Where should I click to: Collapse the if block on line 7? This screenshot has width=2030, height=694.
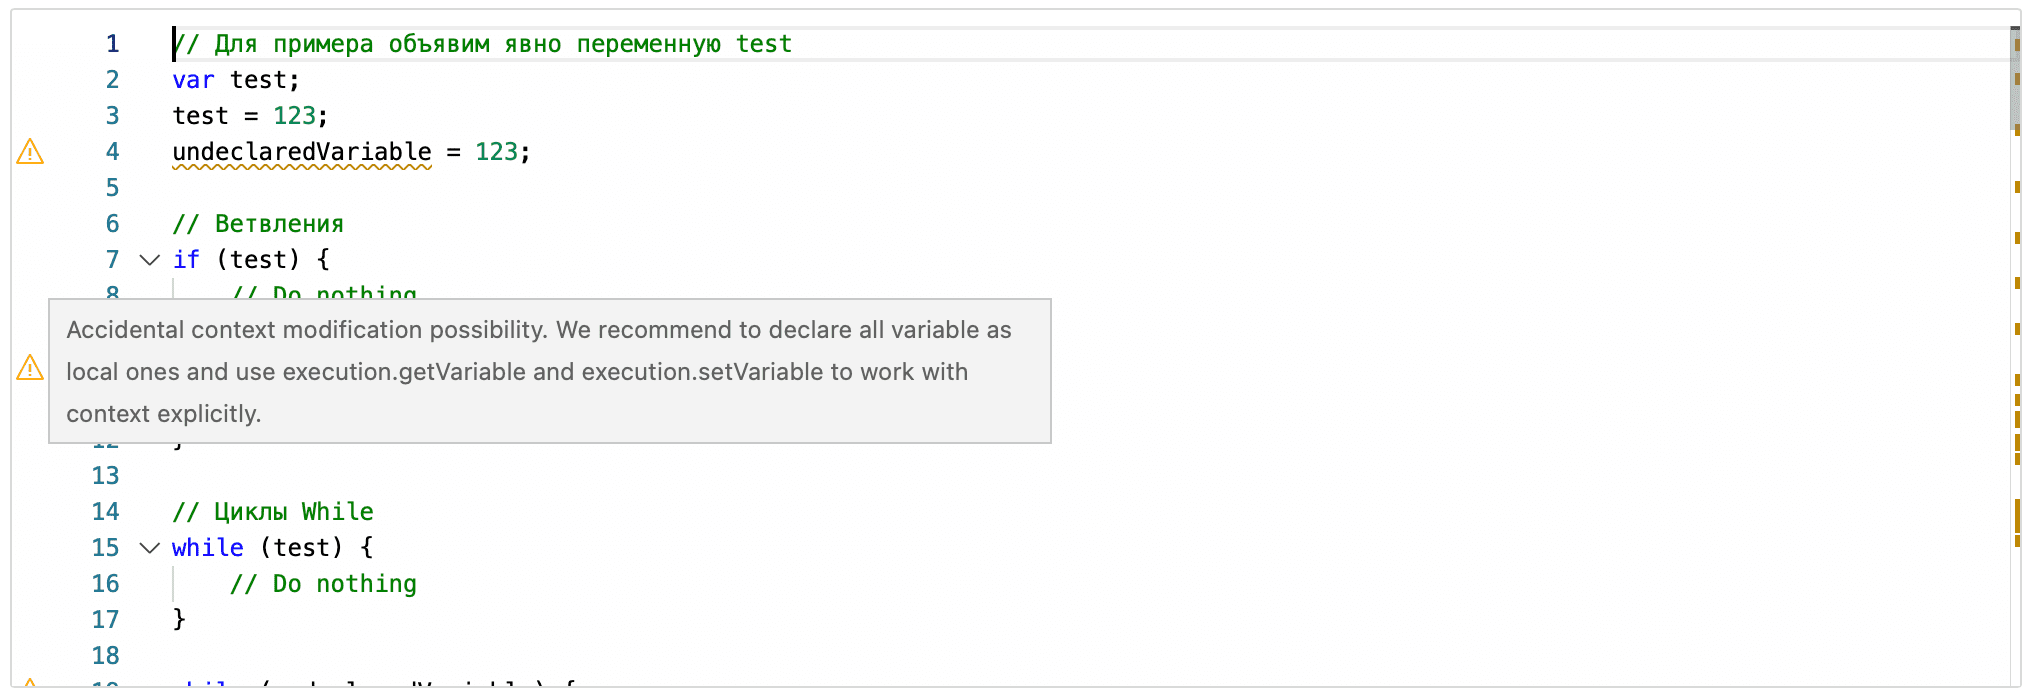point(150,260)
